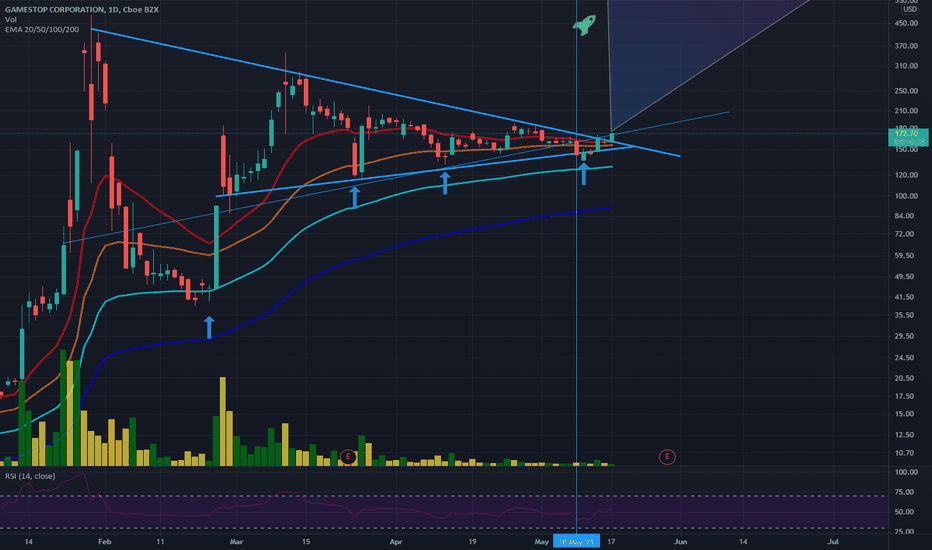Click the Jun label on time axis

680,542
